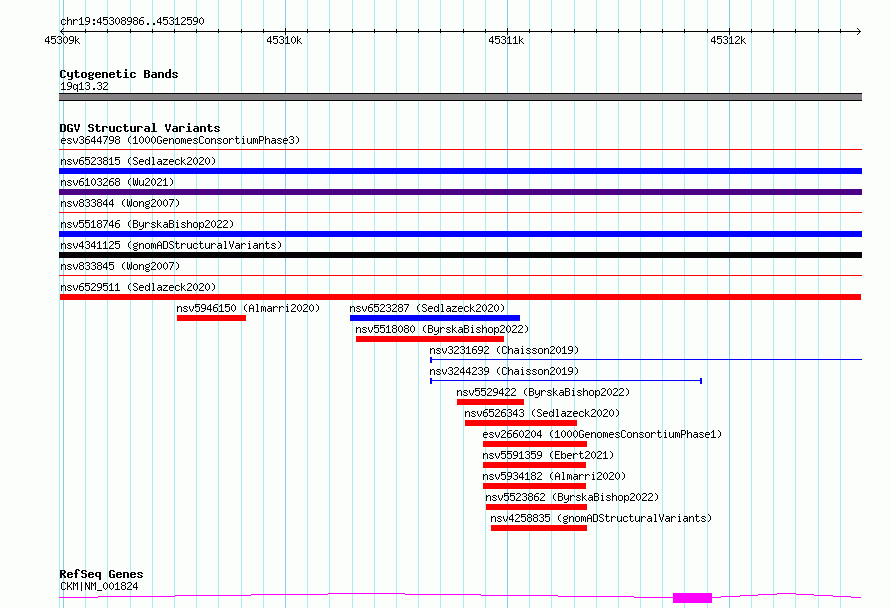890x608 pixels.
Task: Click the RefSeq Genes track title
Action: point(101,574)
